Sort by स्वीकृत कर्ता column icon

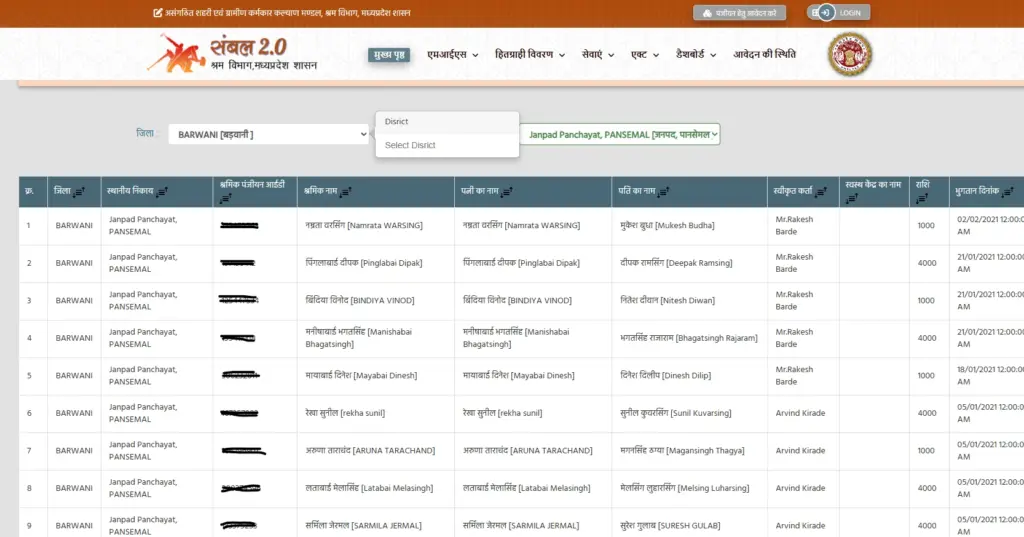[822, 192]
